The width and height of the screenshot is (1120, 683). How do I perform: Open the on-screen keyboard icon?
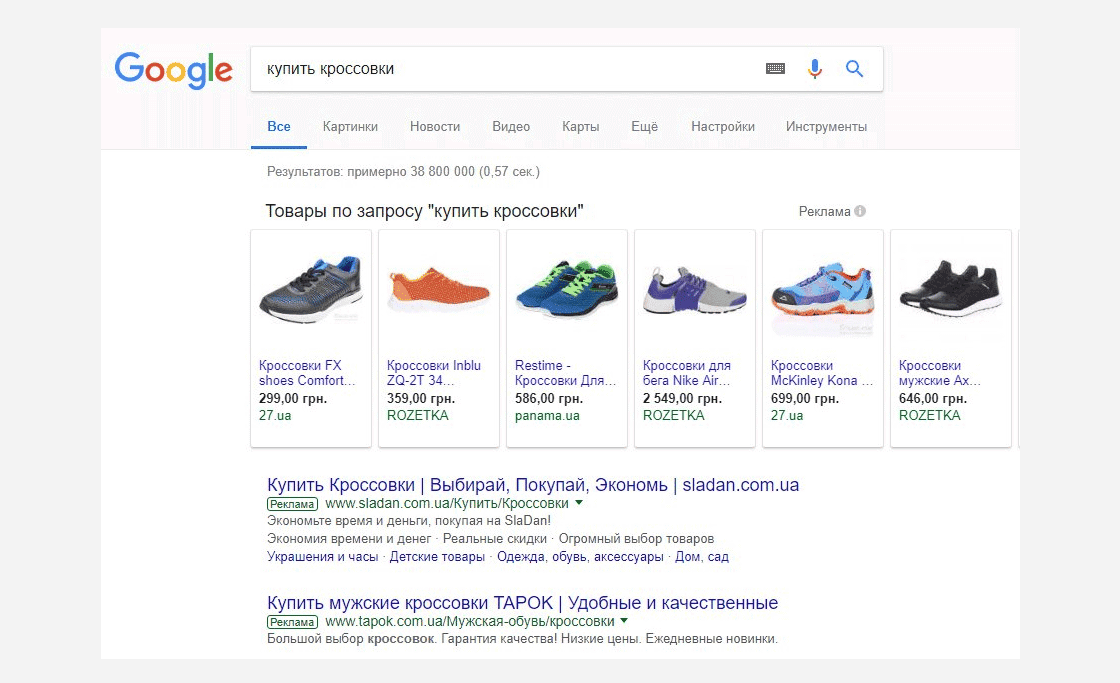click(x=775, y=69)
